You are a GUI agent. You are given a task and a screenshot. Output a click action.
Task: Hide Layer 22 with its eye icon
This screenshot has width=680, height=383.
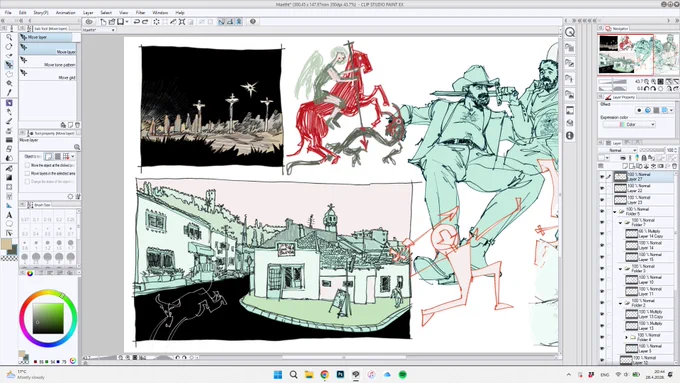[602, 188]
